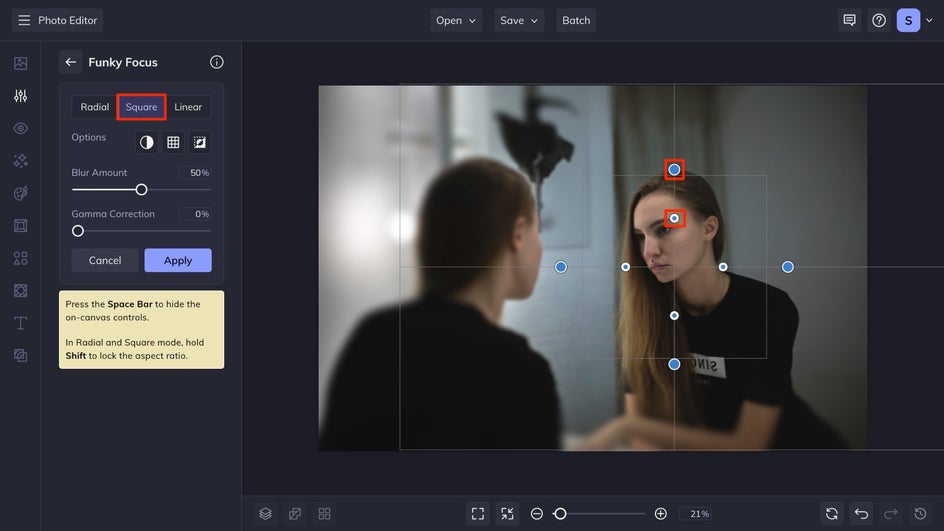This screenshot has width=944, height=531.
Task: Click the Photo Editor title label
Action: coord(67,20)
